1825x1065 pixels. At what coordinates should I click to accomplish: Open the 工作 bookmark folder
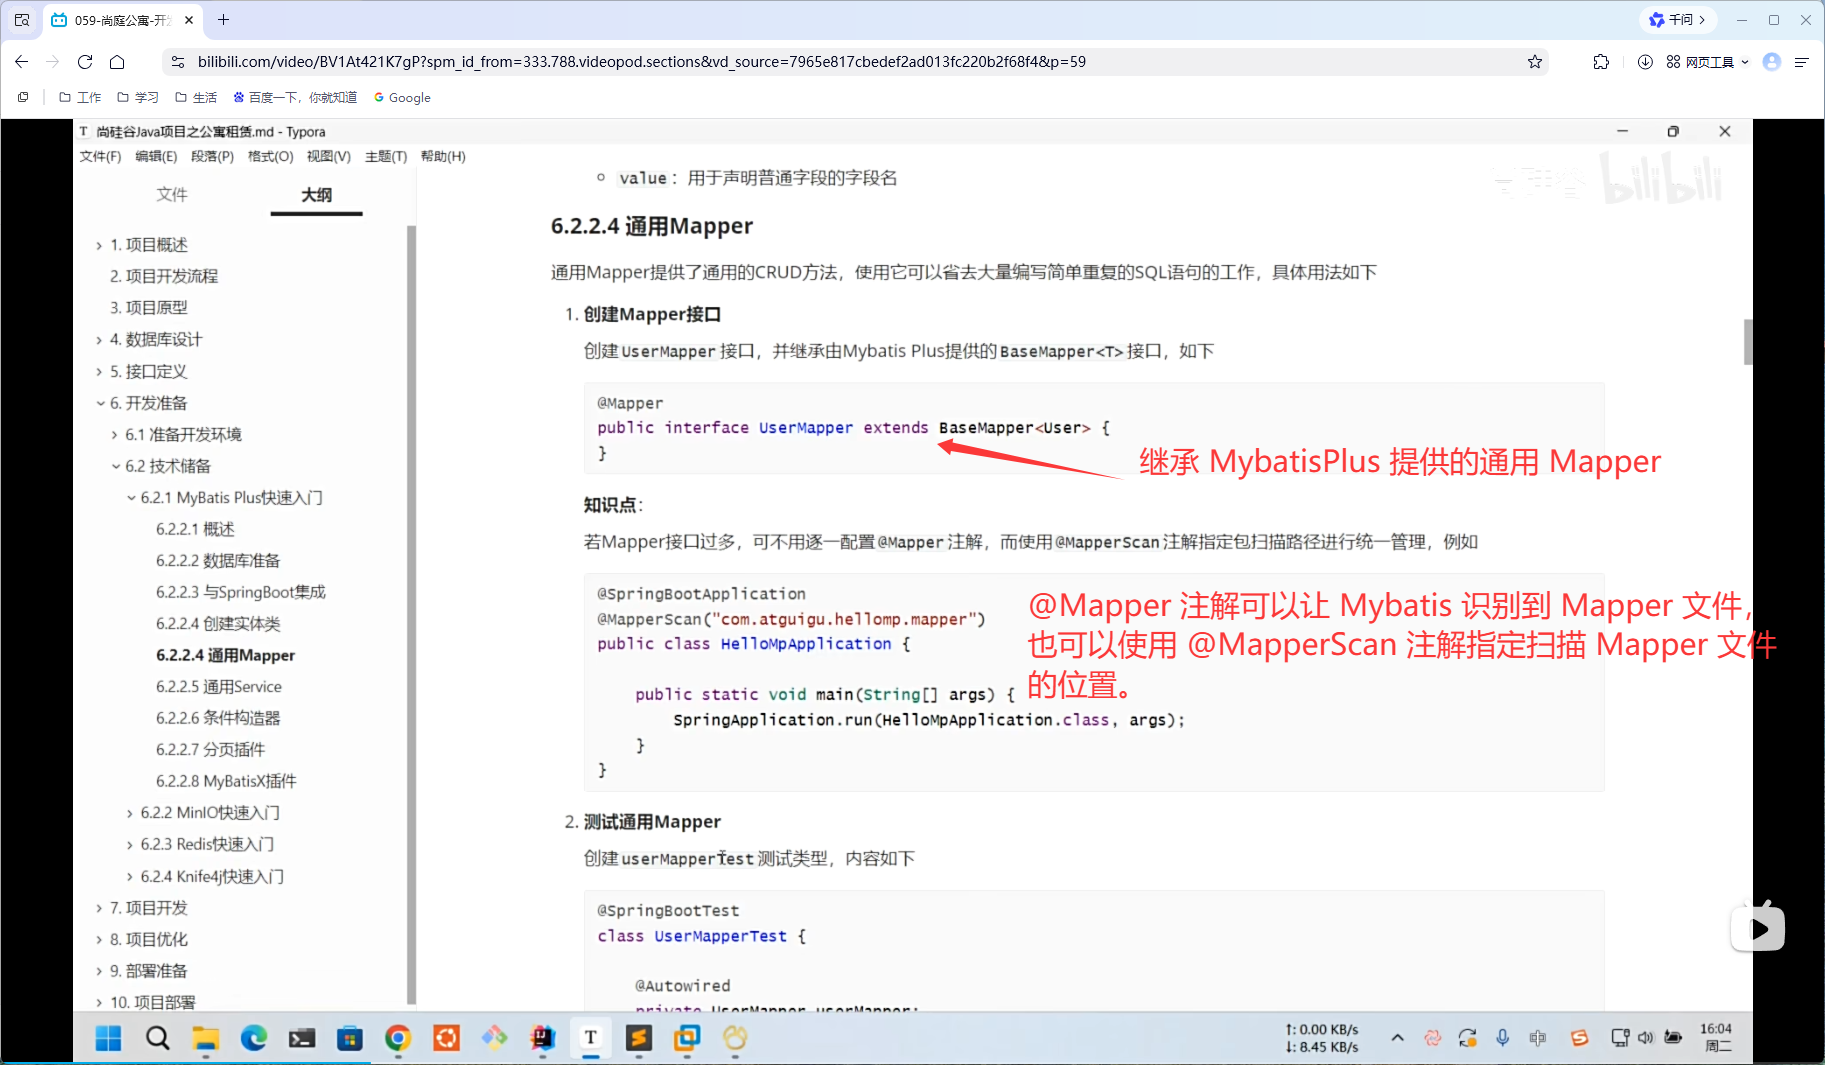[80, 97]
